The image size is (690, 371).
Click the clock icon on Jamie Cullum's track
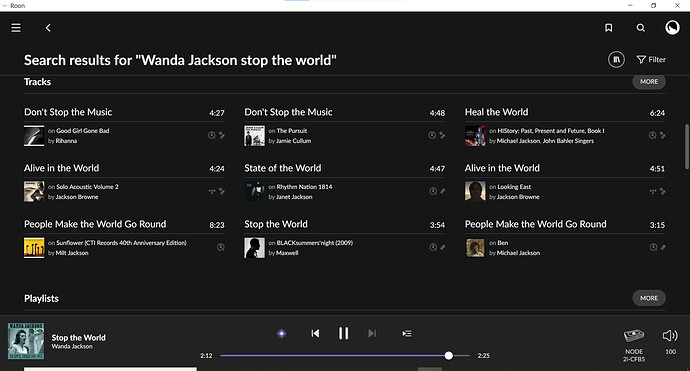click(432, 135)
